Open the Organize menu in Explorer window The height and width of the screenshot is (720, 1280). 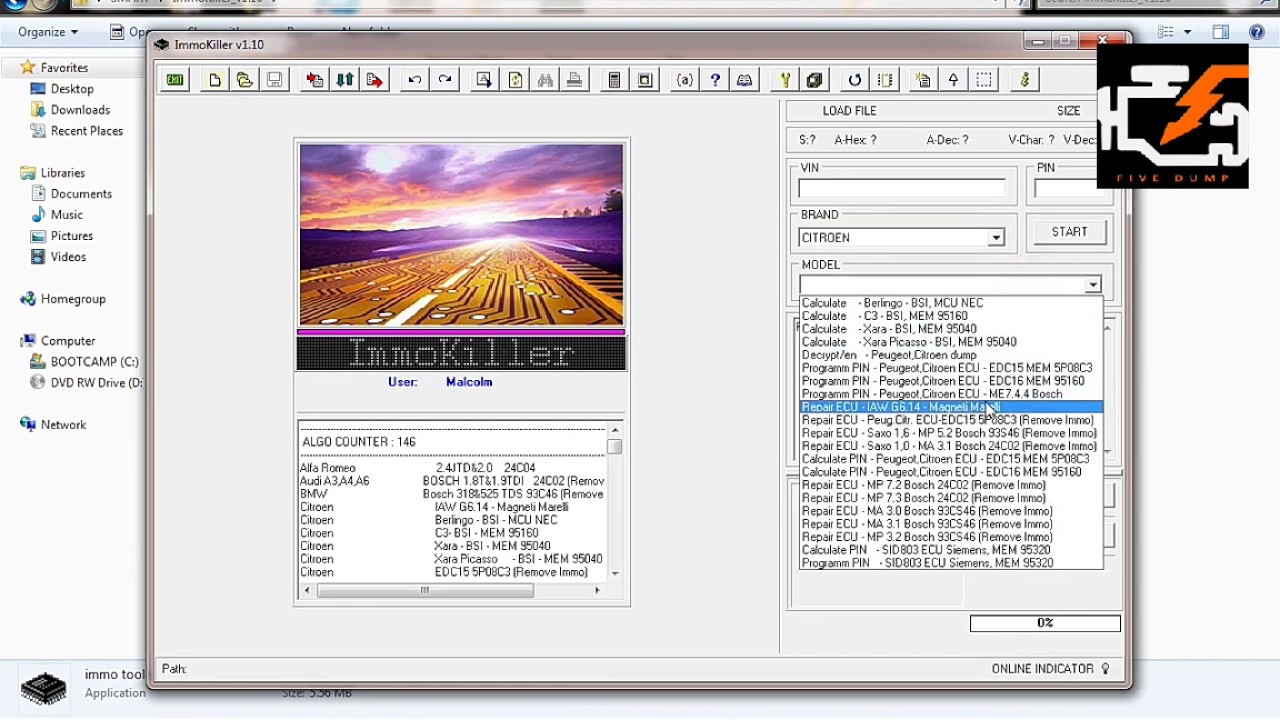pyautogui.click(x=48, y=32)
